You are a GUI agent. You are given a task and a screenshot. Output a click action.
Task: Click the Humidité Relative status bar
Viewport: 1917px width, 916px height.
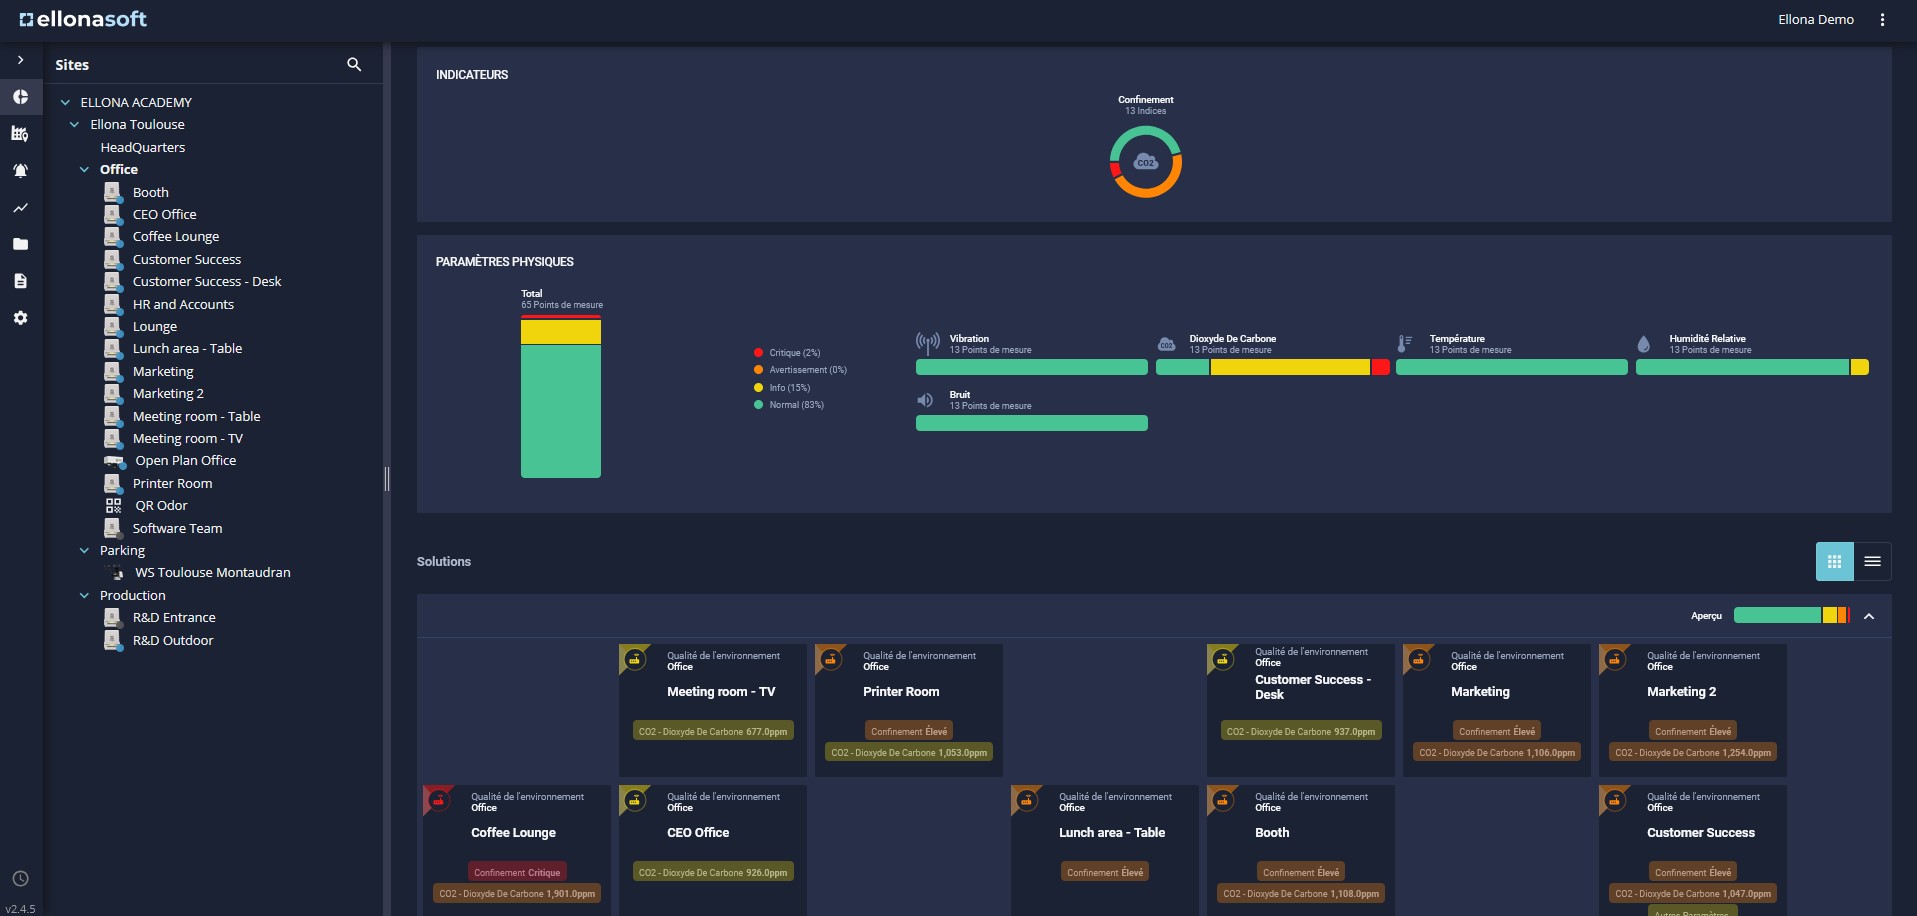1752,367
